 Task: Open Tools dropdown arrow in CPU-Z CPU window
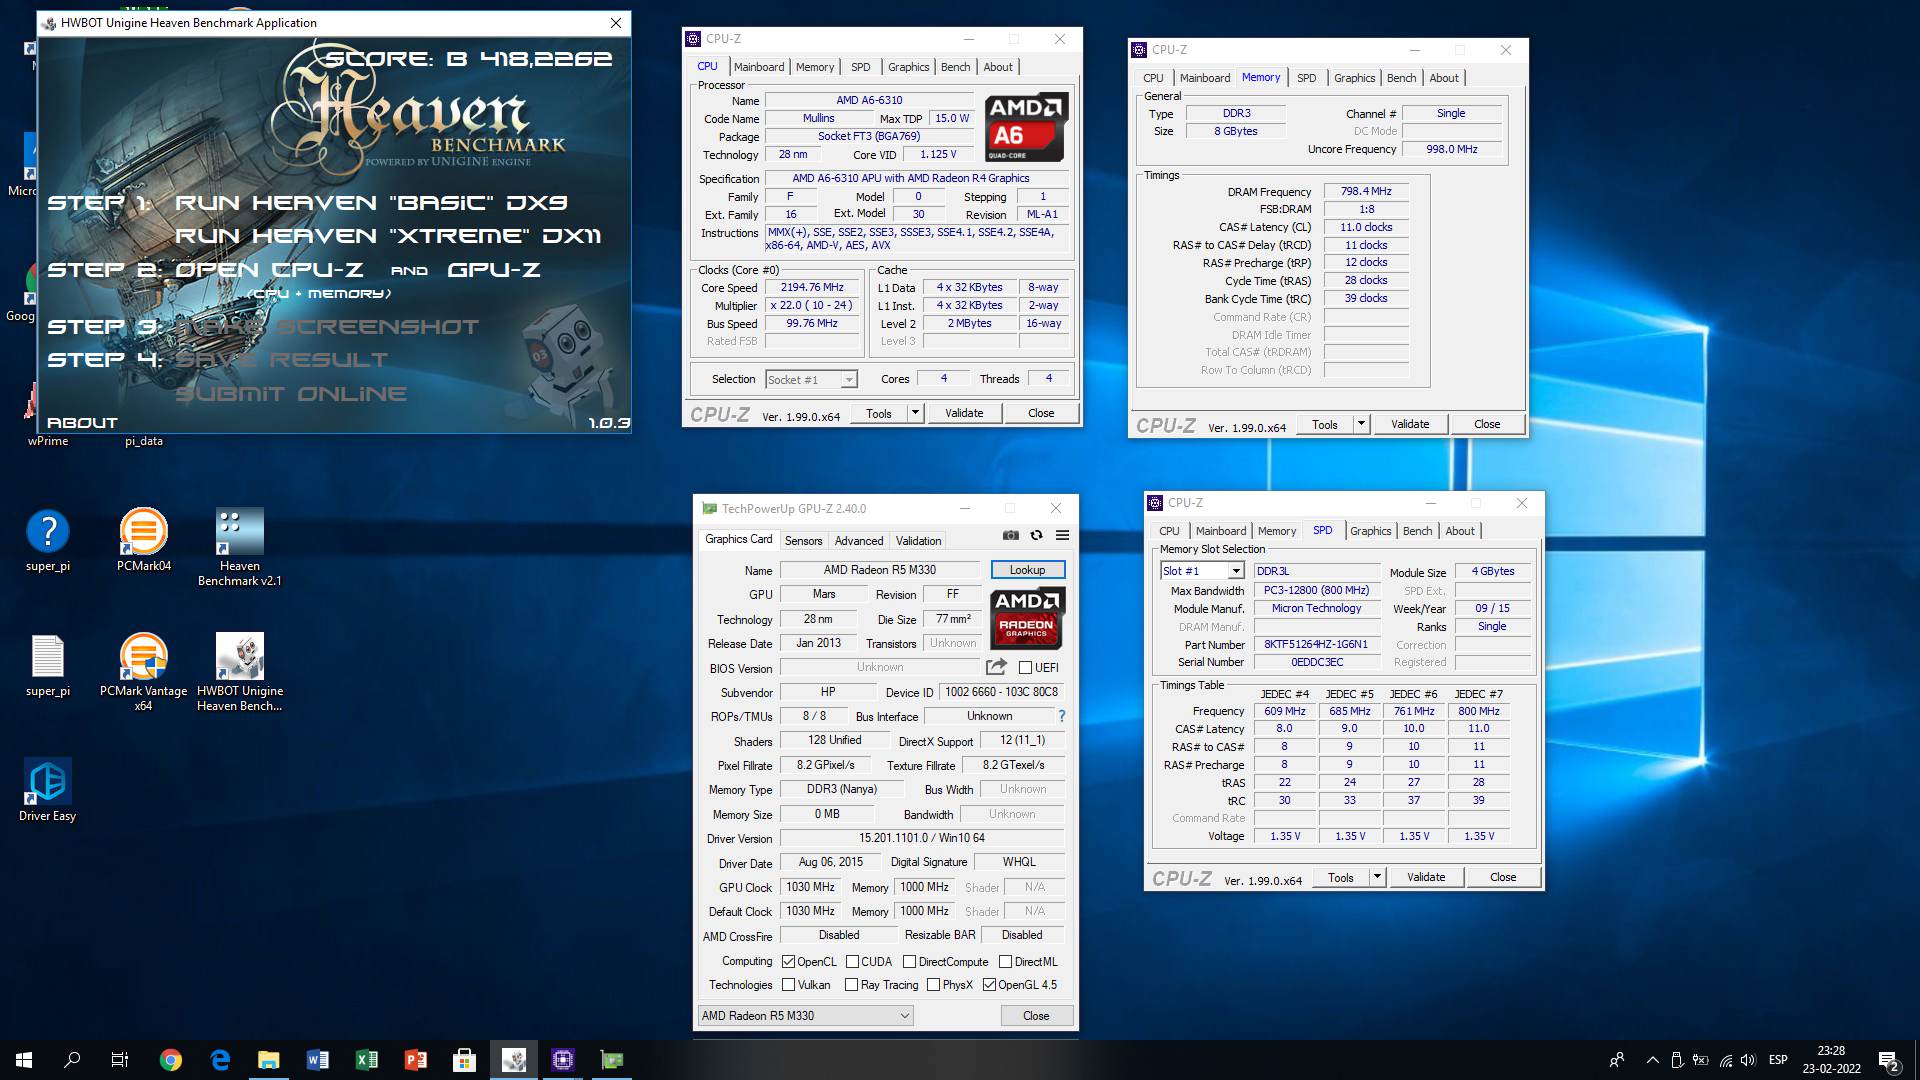tap(914, 413)
